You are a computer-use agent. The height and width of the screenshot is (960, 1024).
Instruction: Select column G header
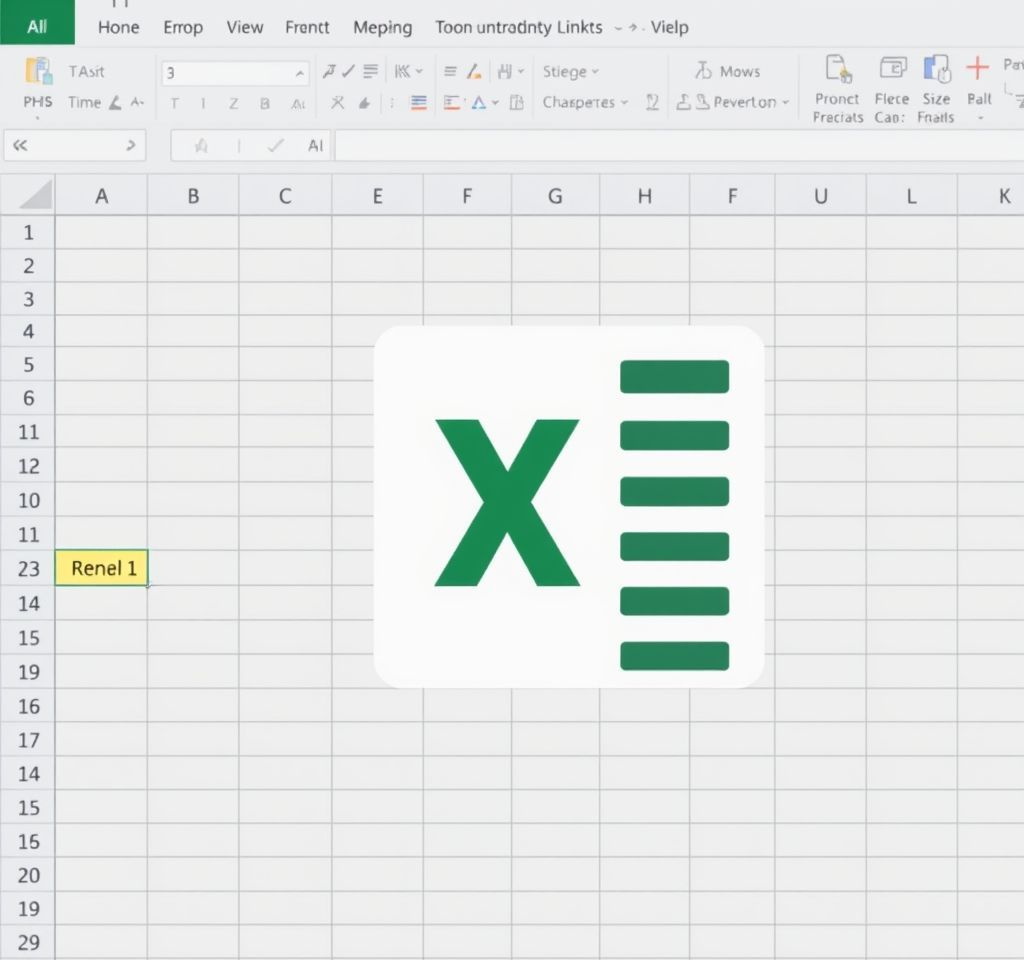555,195
